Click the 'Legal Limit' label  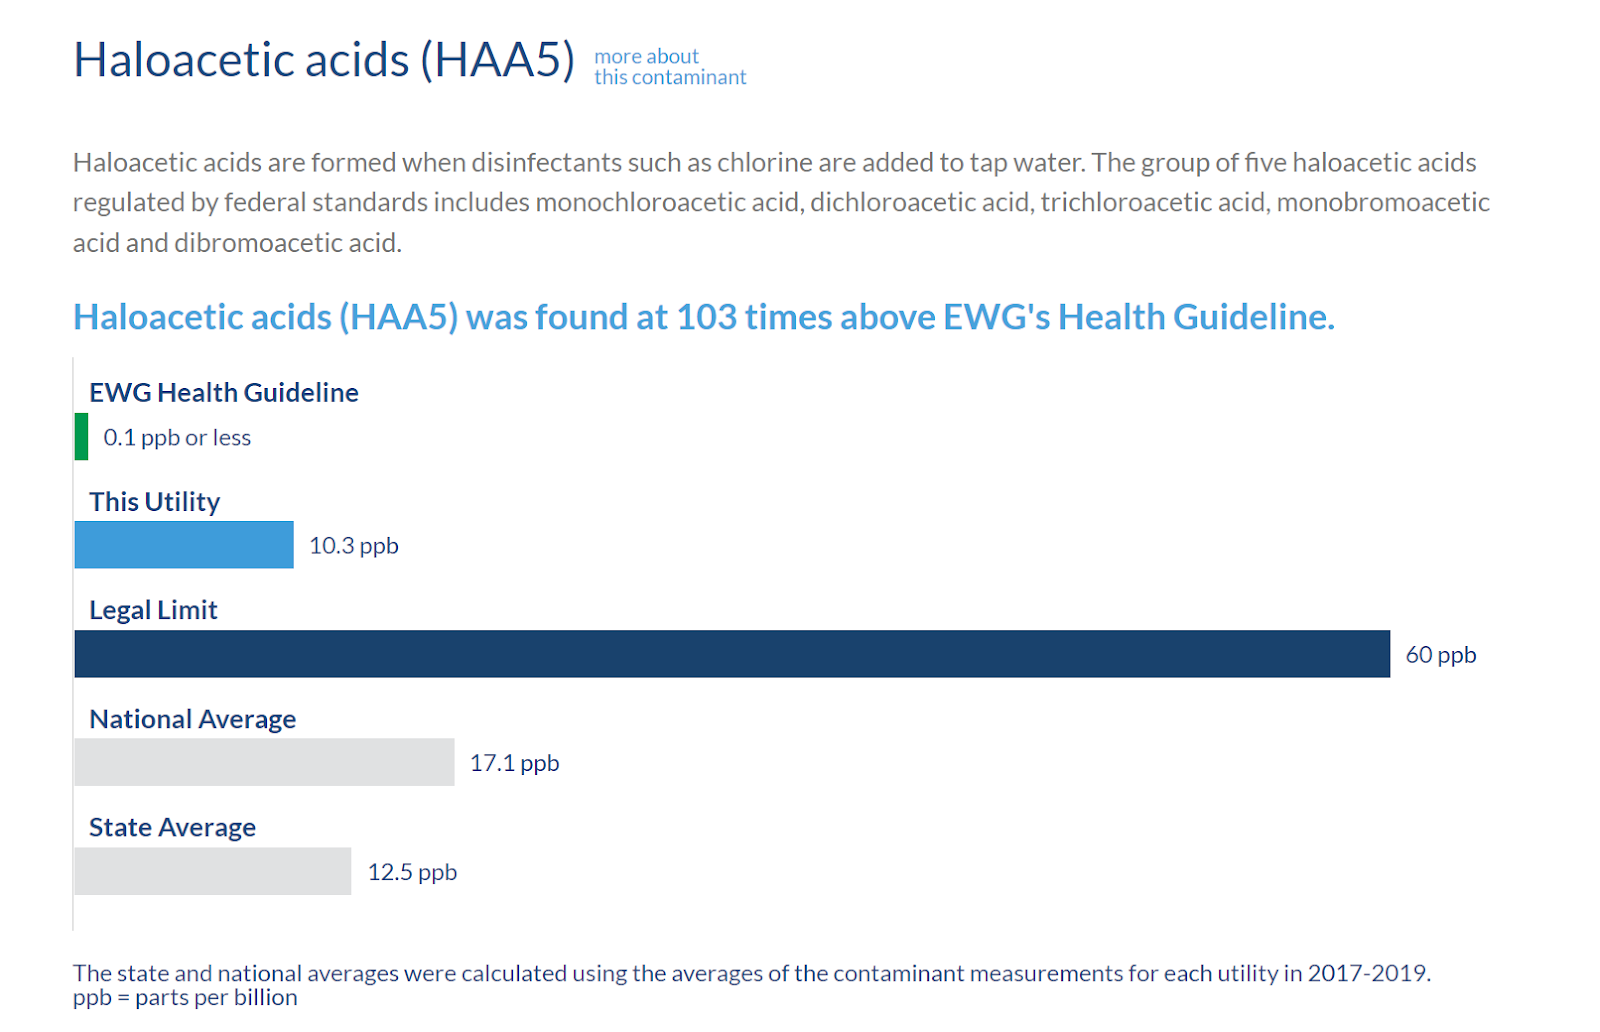pyautogui.click(x=153, y=610)
